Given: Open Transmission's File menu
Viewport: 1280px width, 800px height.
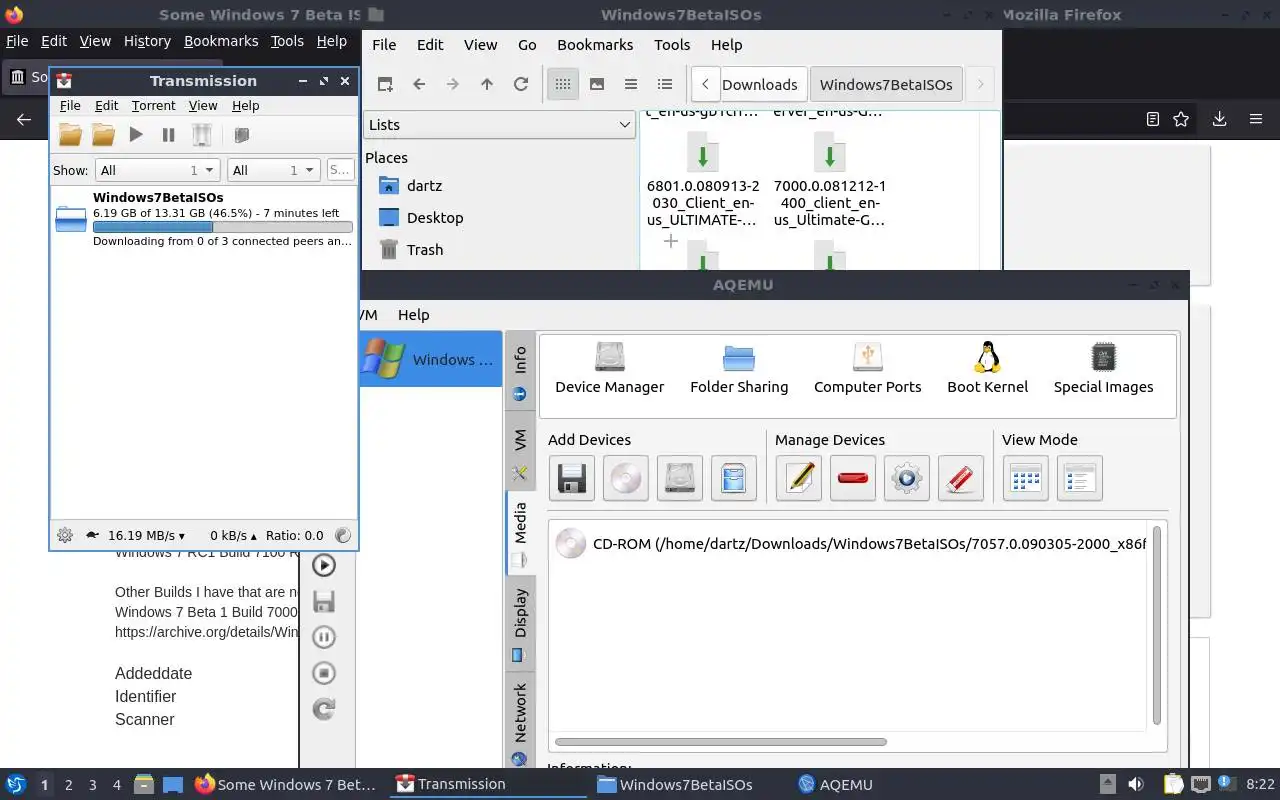Looking at the screenshot, I should 70,105.
